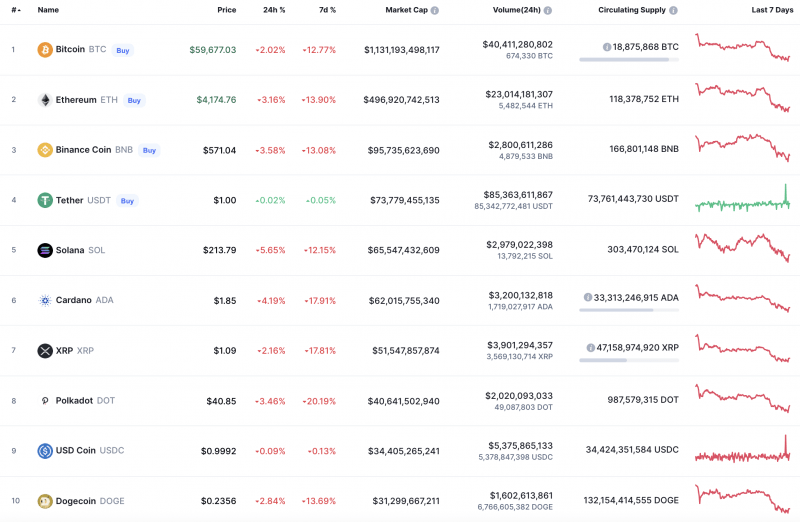Click the Binance Coin logo icon
800x522 pixels.
tap(45, 150)
